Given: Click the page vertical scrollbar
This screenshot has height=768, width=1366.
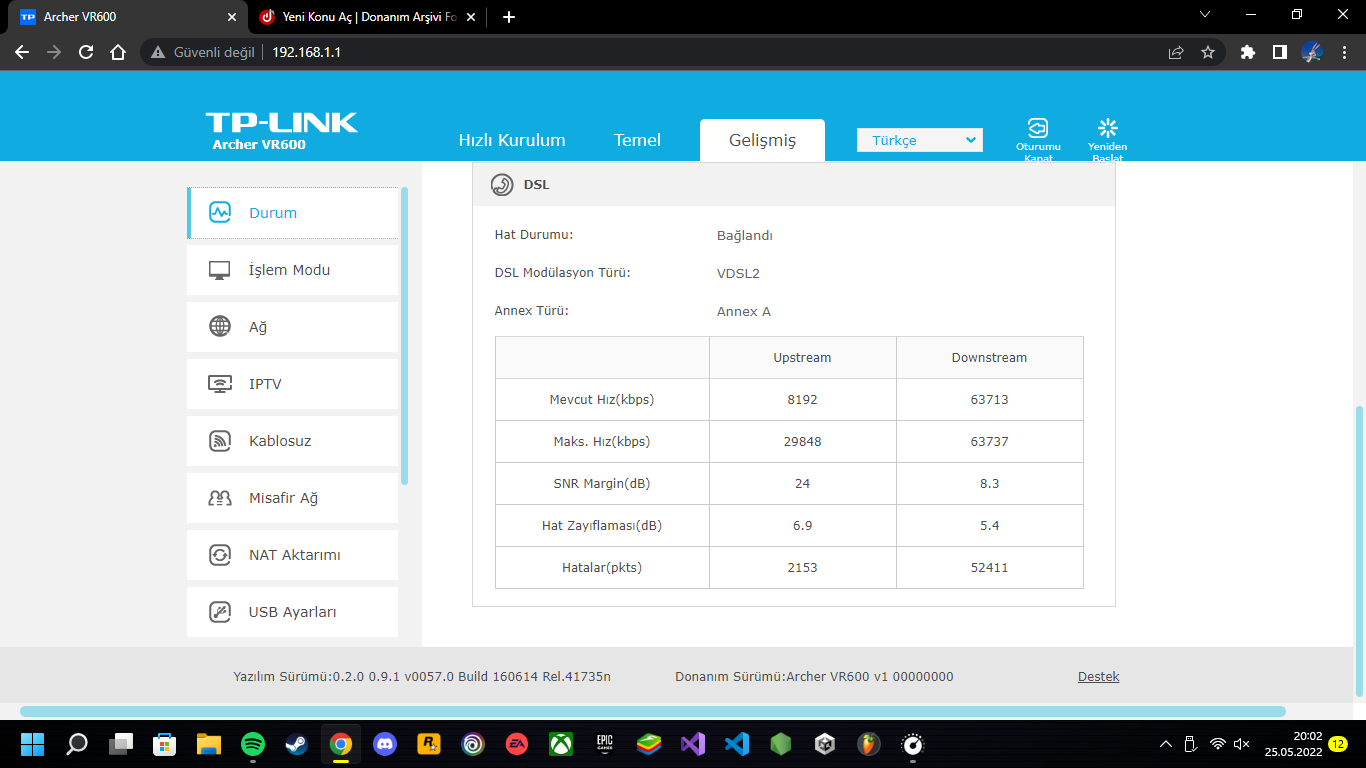Looking at the screenshot, I should click(1359, 550).
